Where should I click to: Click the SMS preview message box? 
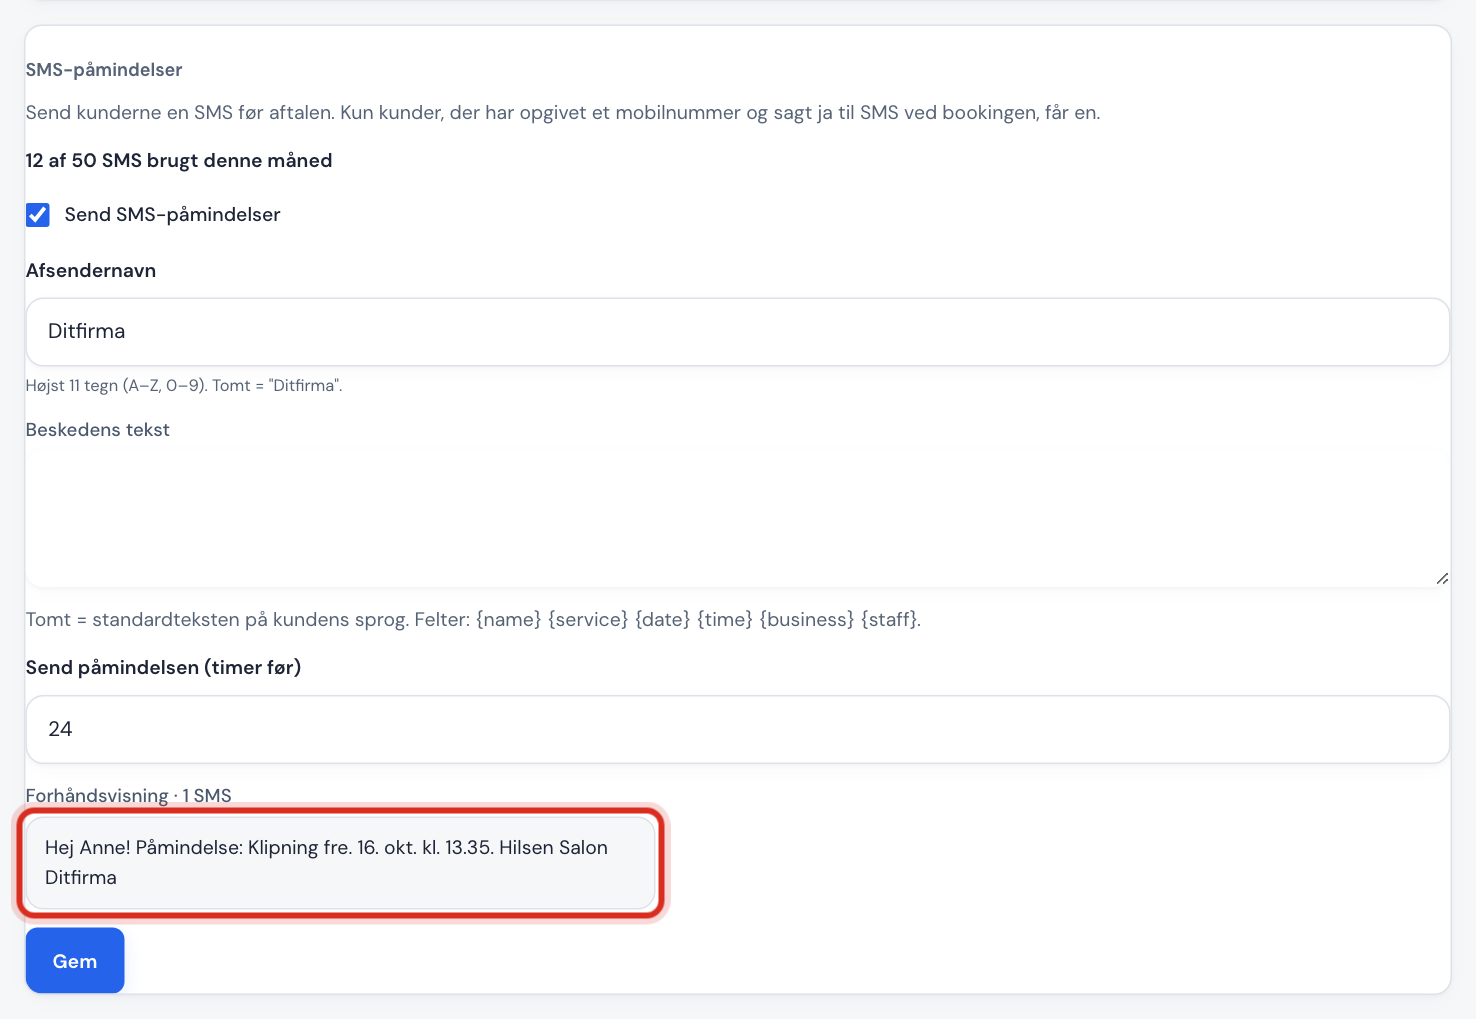point(340,863)
